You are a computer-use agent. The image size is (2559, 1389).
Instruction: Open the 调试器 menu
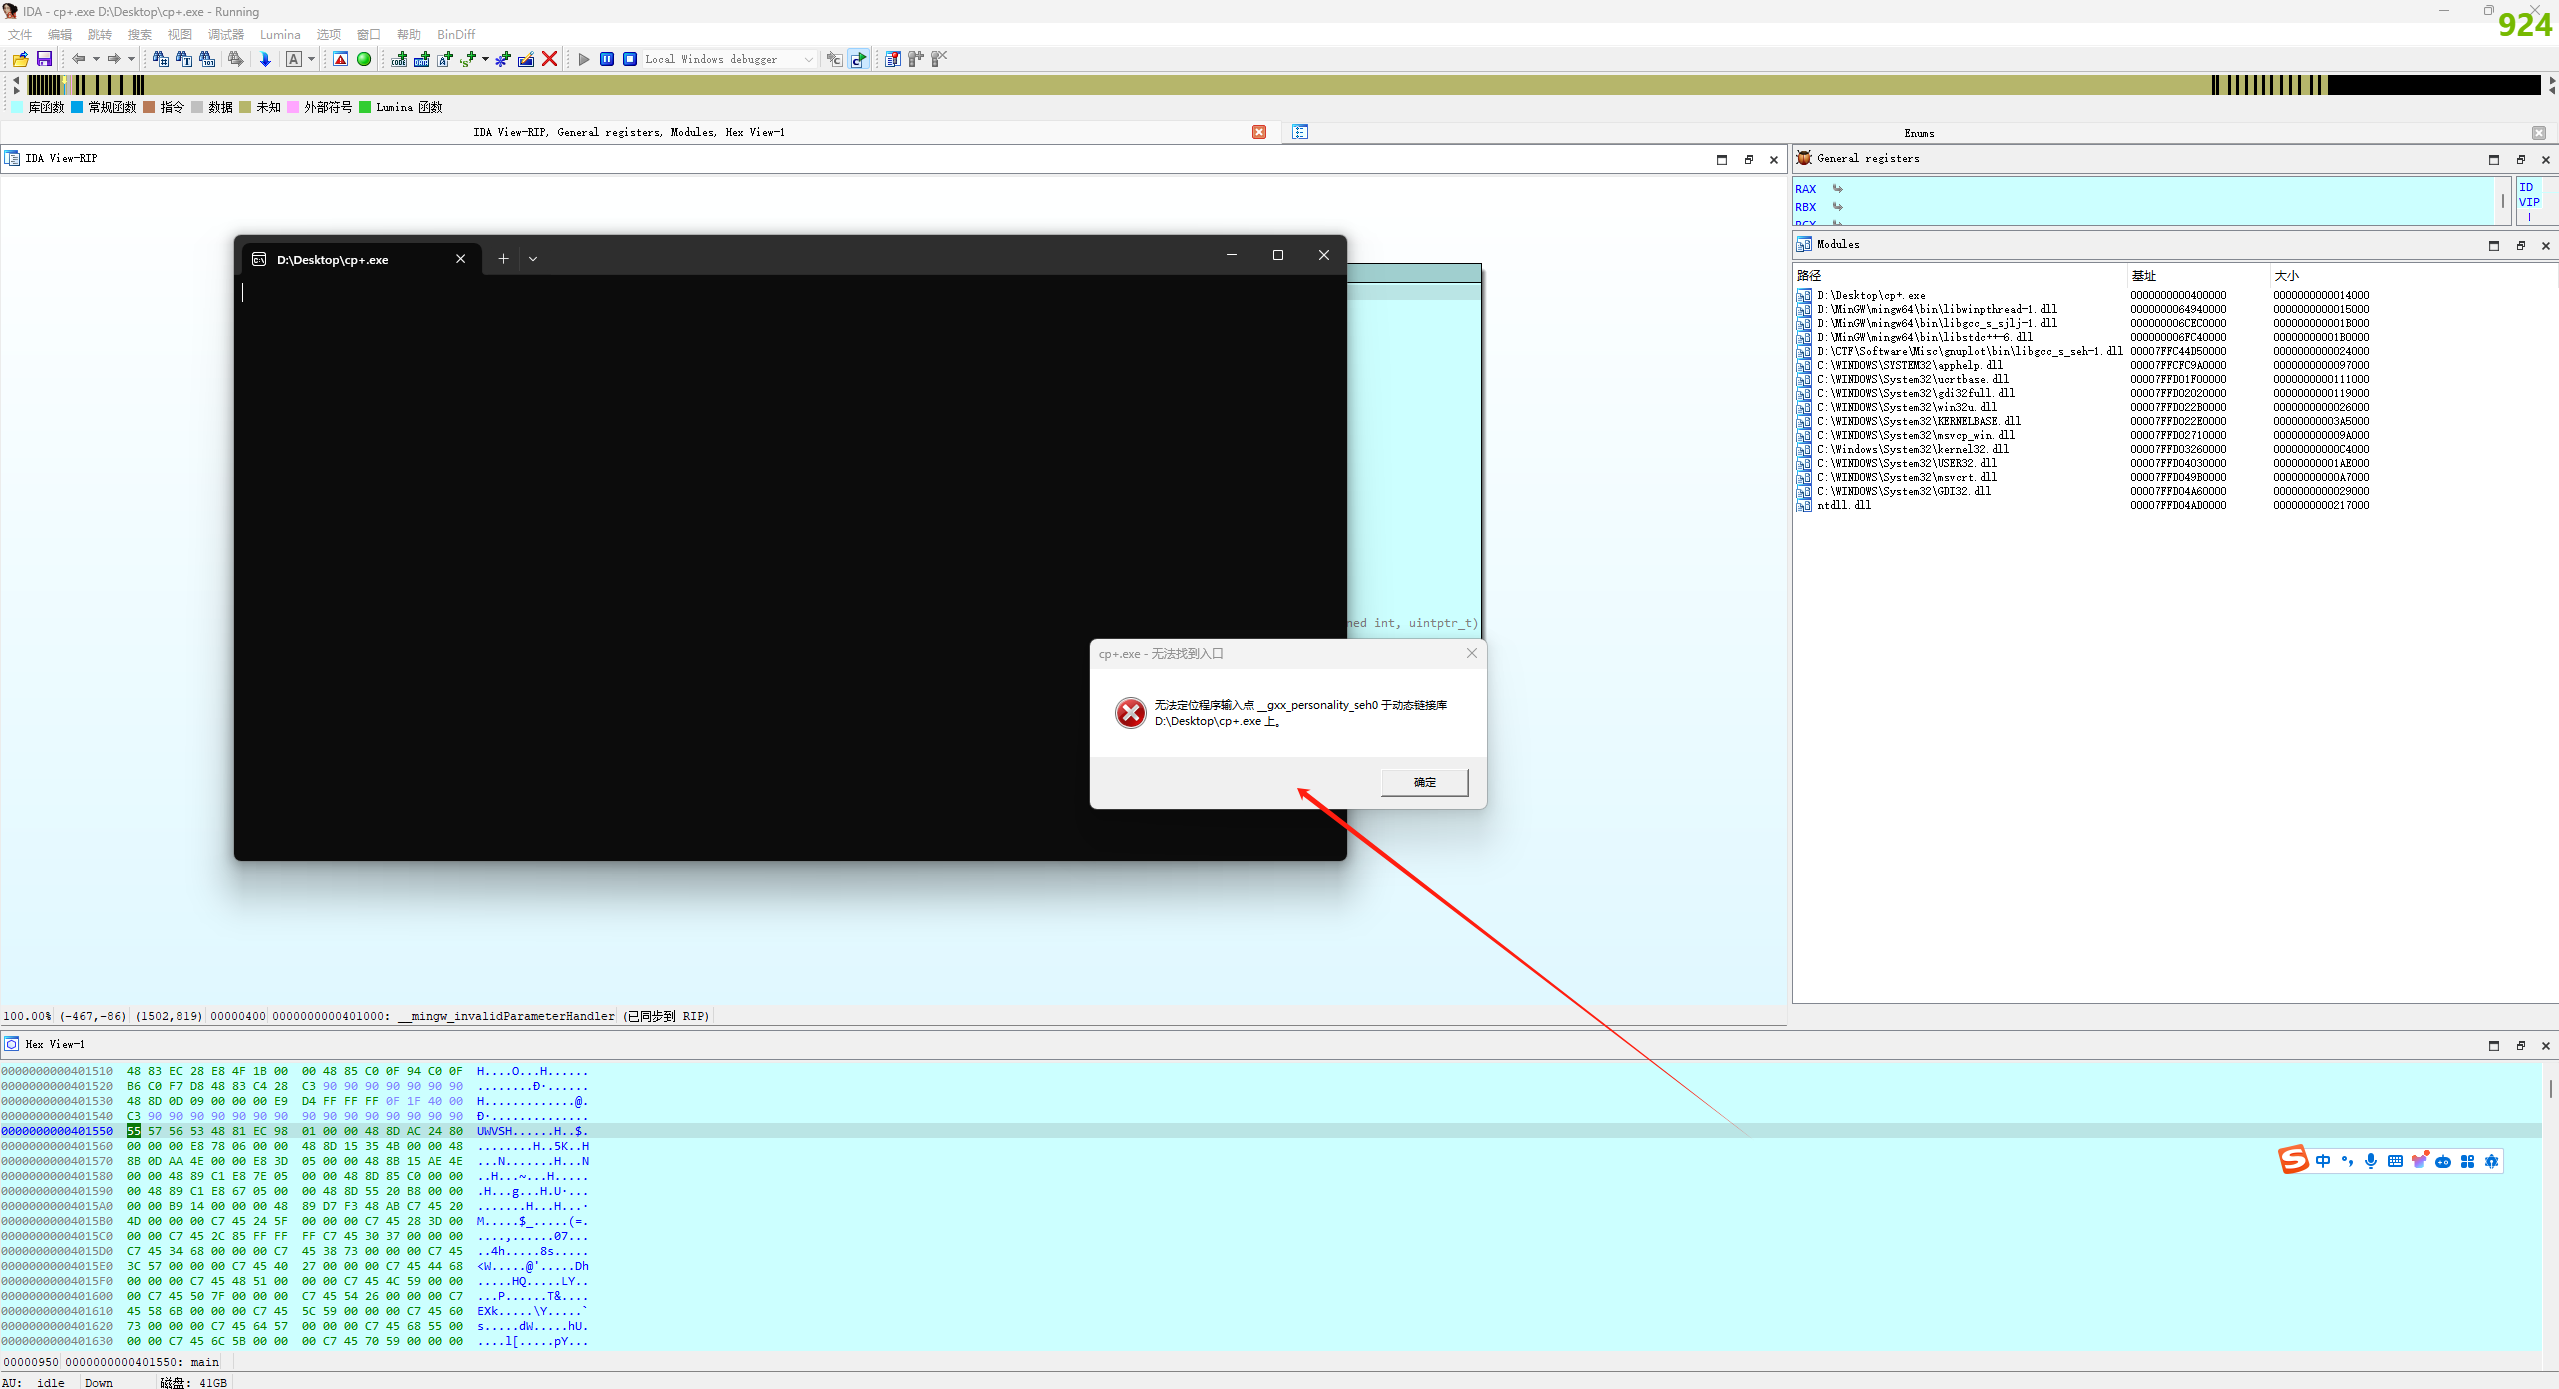tap(226, 34)
